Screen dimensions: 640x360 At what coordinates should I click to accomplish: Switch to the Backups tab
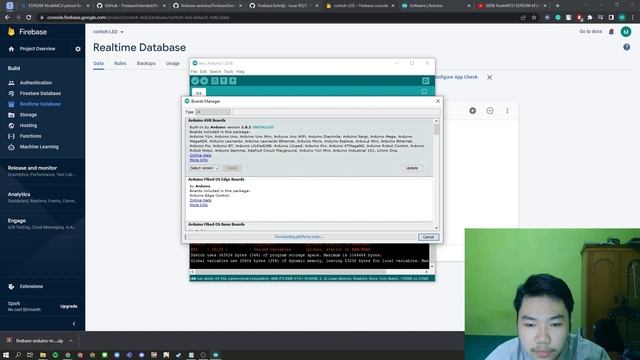click(146, 64)
